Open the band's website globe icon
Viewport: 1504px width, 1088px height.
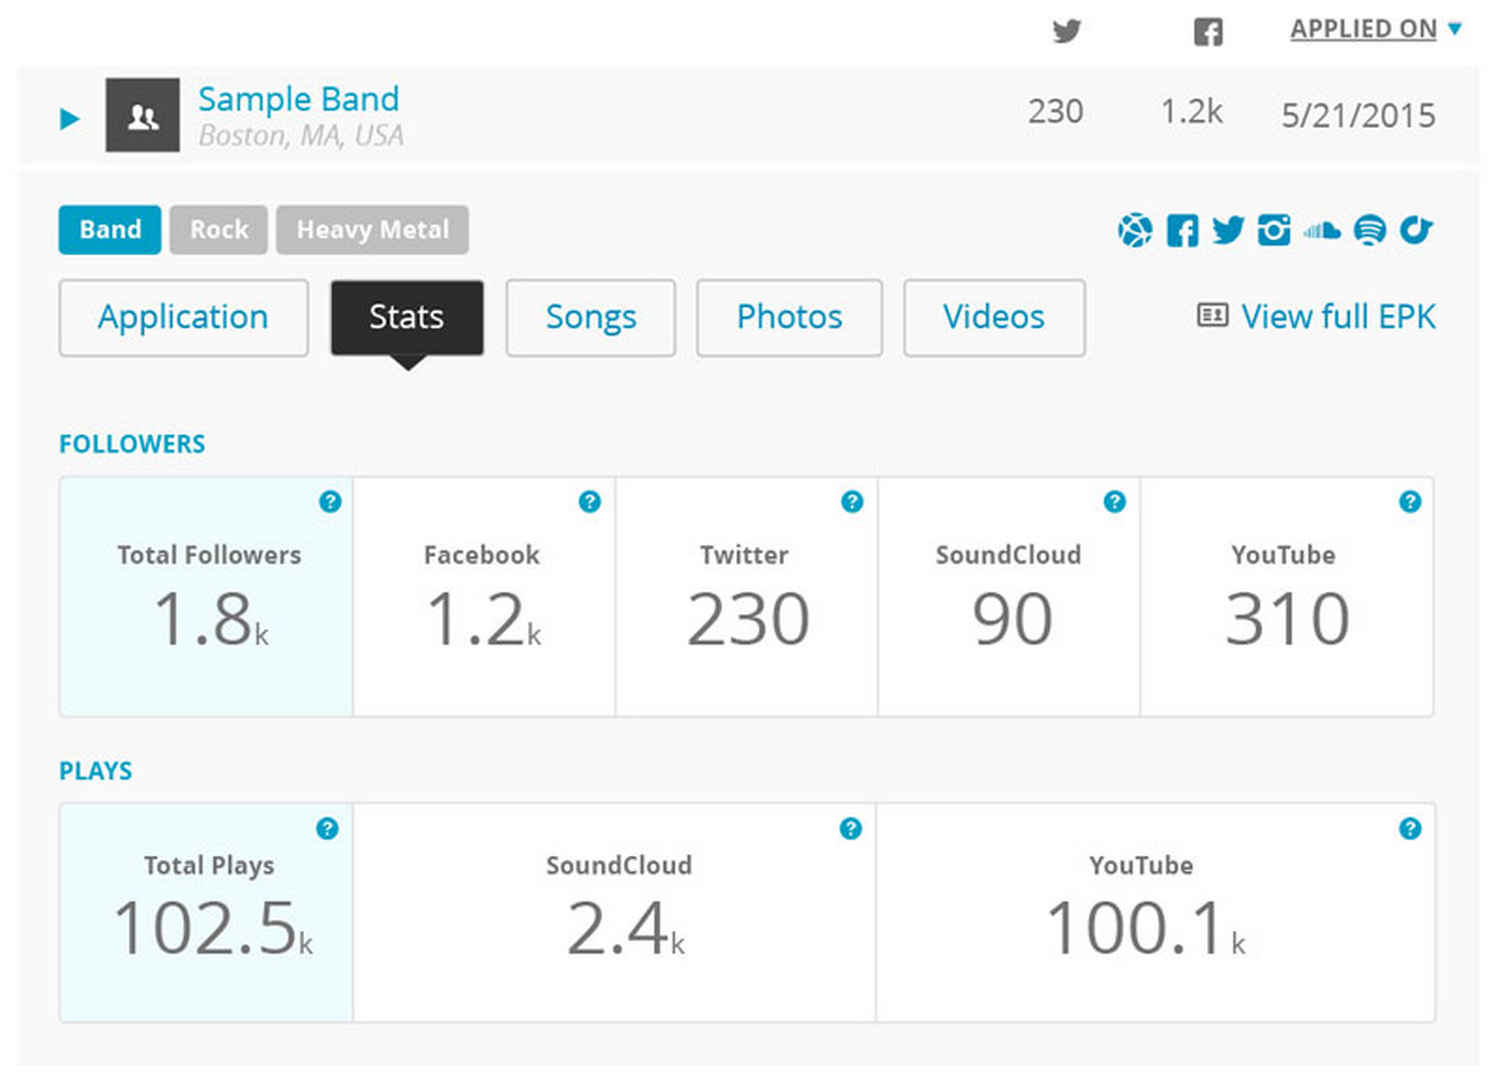[x=1135, y=231]
